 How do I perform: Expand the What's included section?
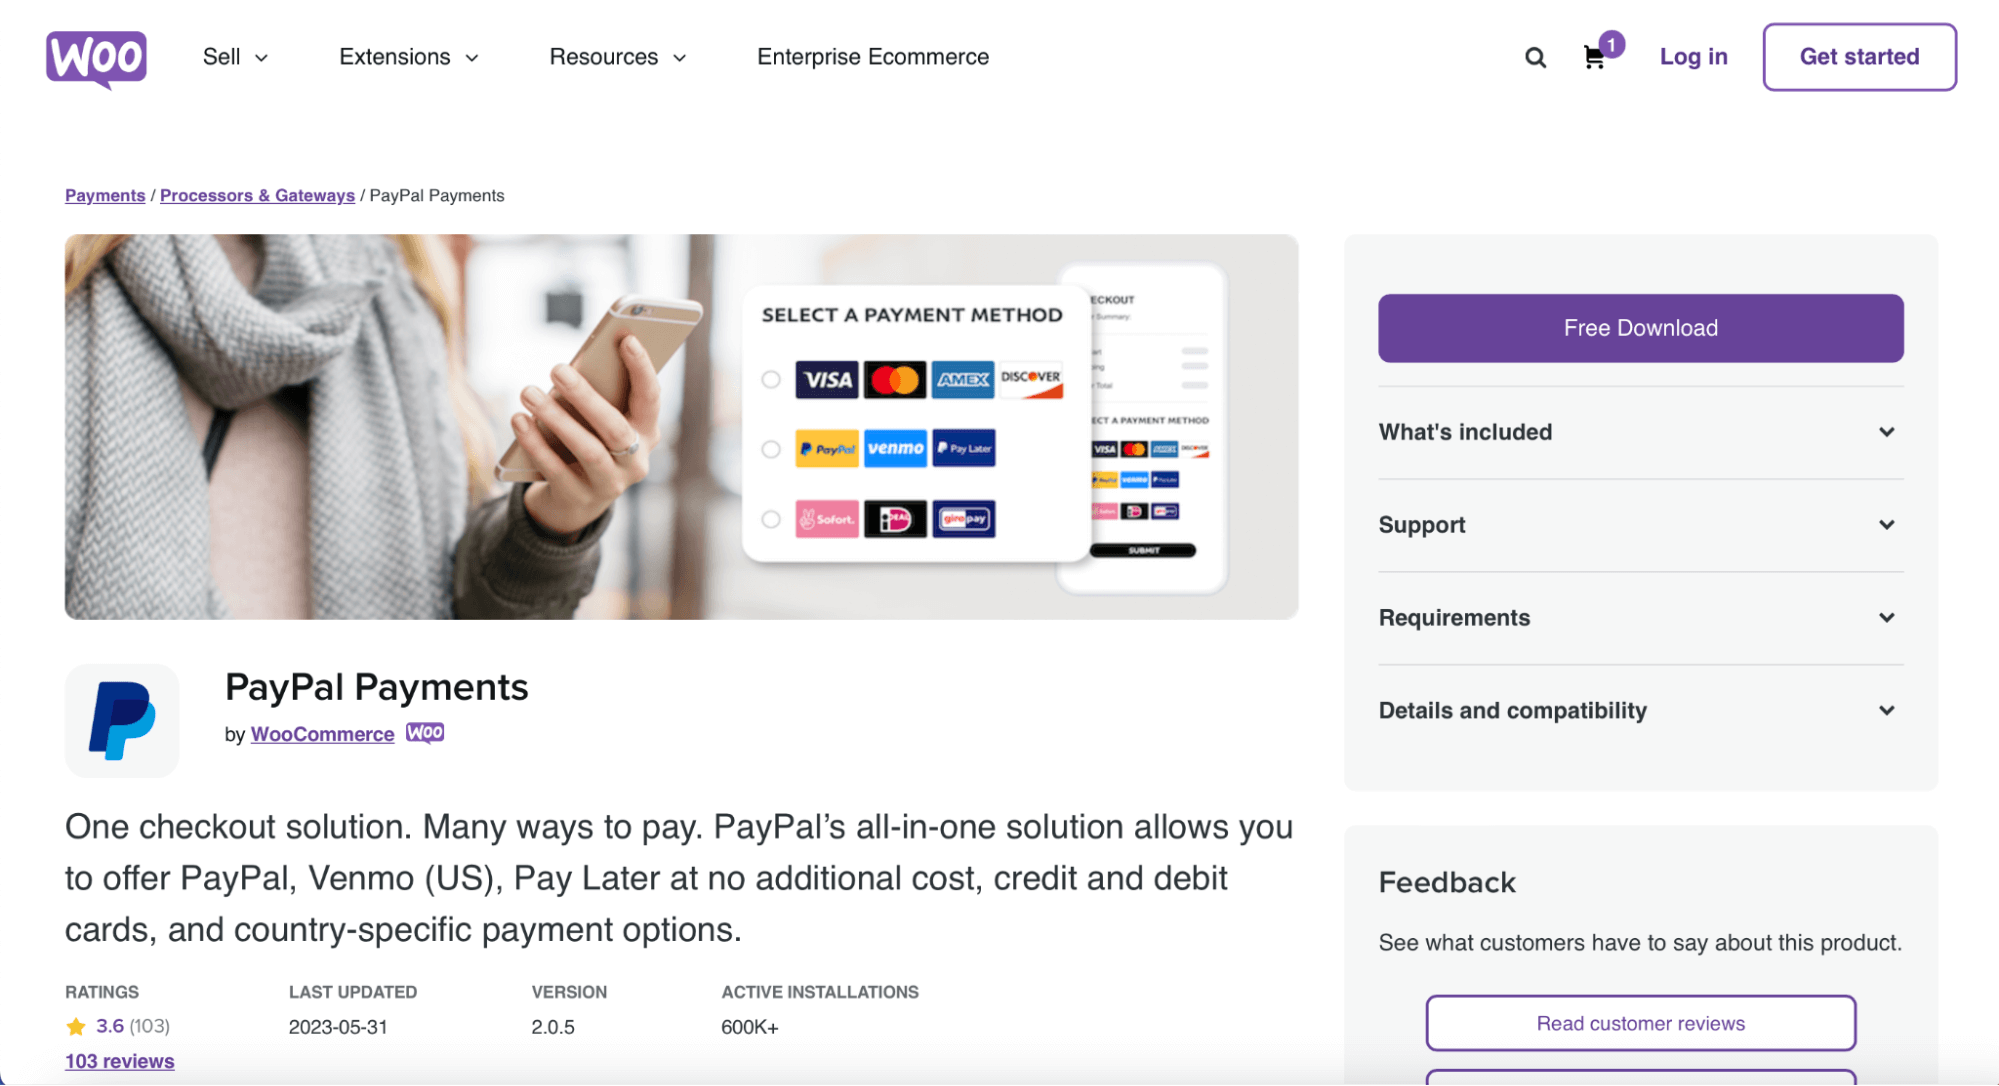point(1641,432)
